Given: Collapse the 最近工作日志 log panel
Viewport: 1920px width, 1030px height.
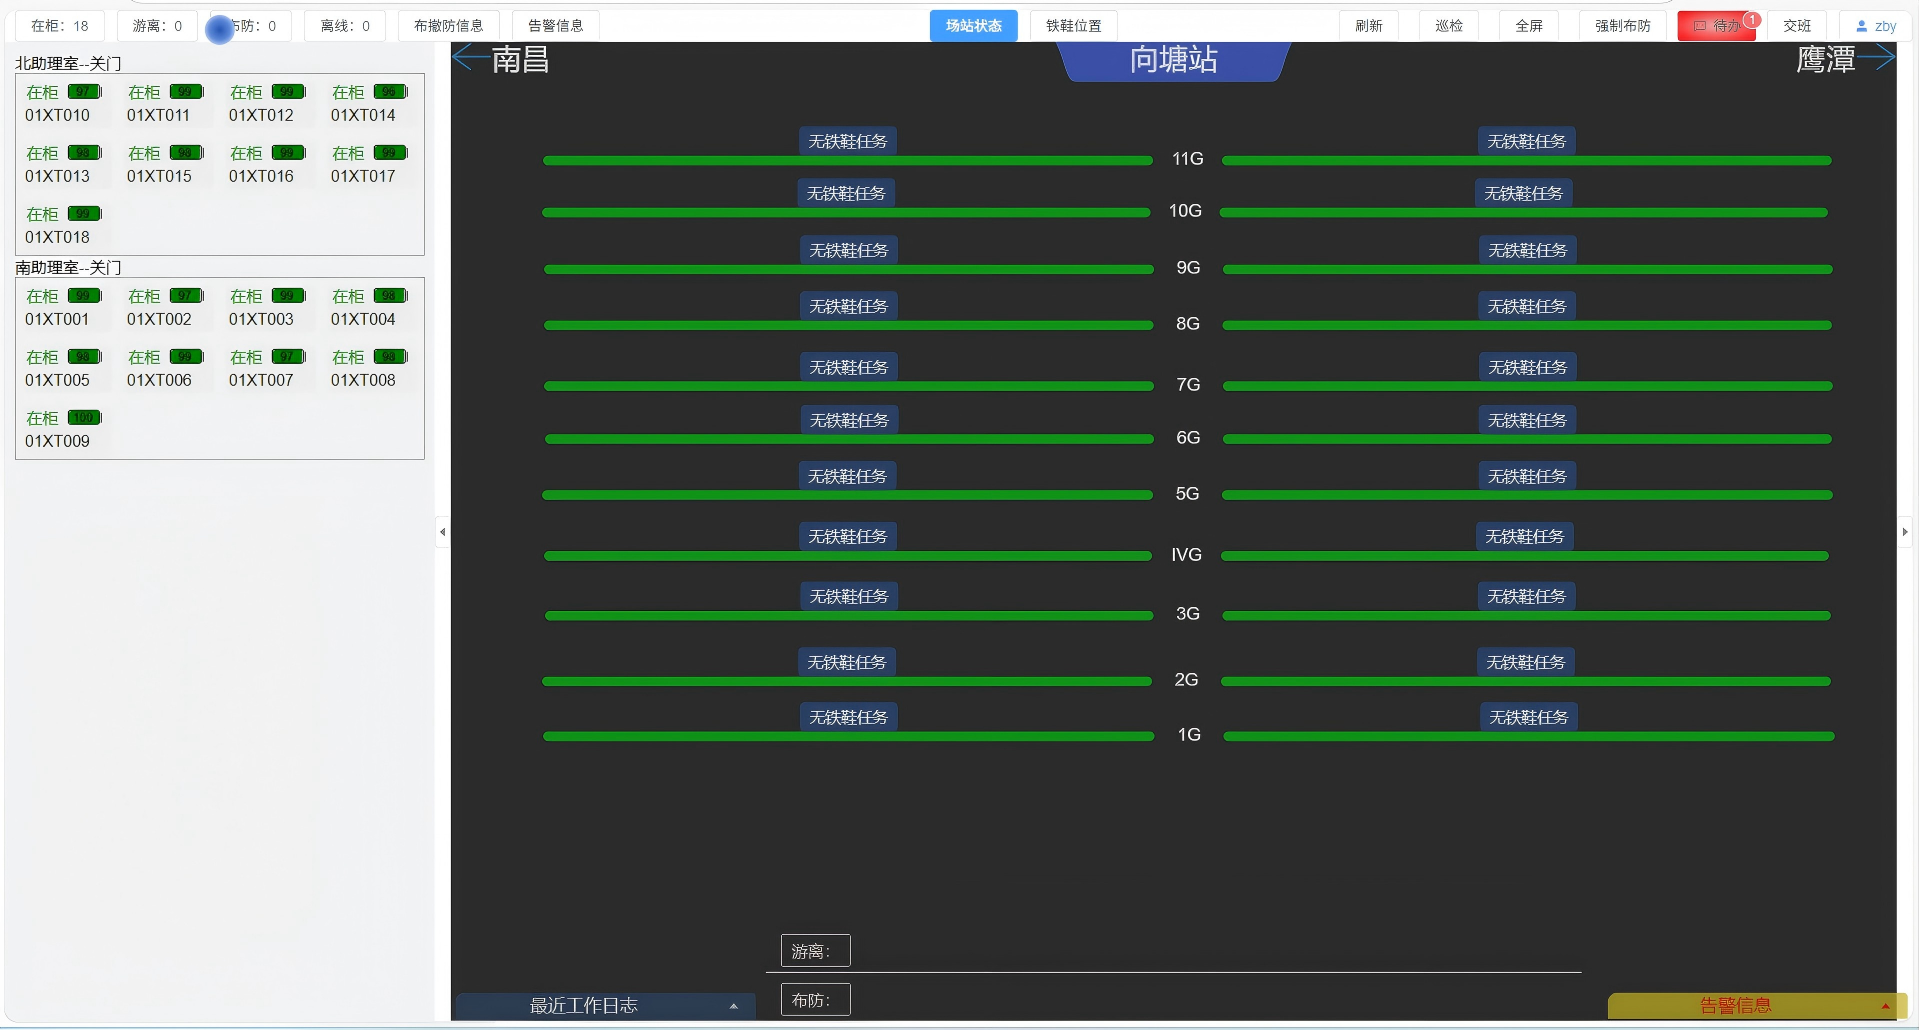Looking at the screenshot, I should pyautogui.click(x=734, y=1007).
